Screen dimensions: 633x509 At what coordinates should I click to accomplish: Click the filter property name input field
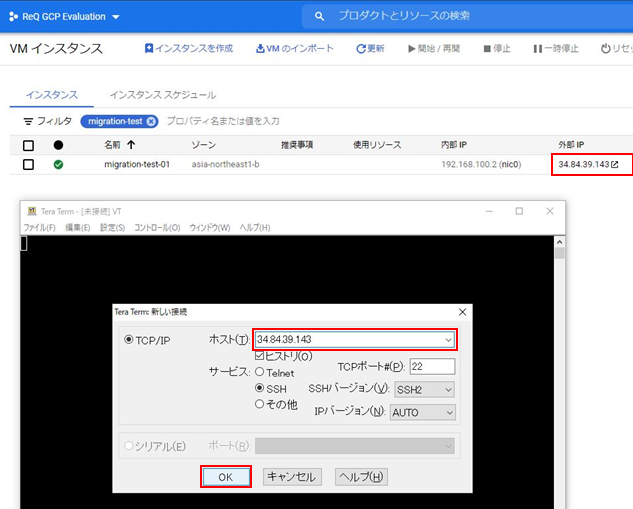[x=223, y=121]
